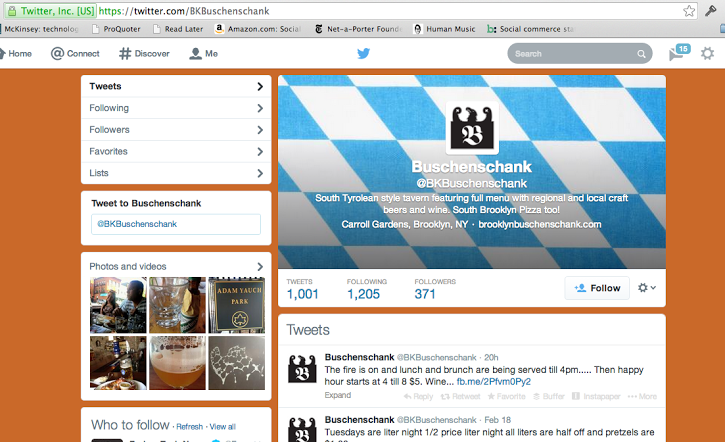Open Social commerce bookmark

click(530, 29)
